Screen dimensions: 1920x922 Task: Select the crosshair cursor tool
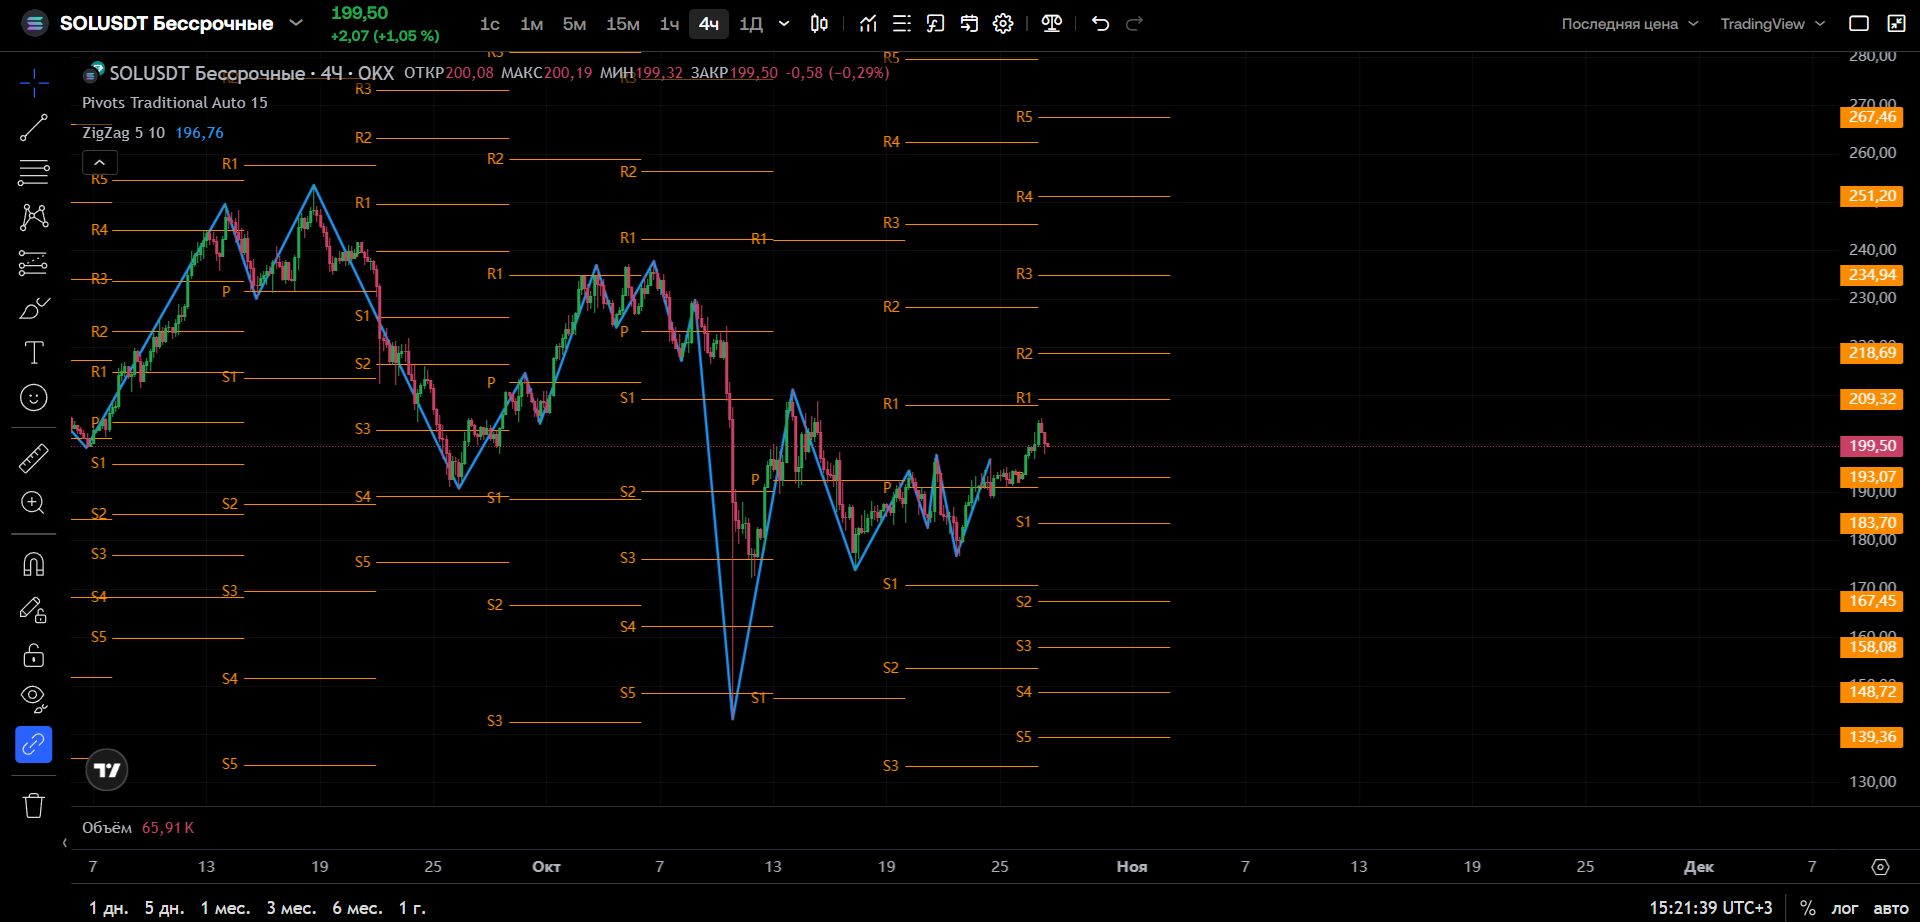[x=34, y=83]
